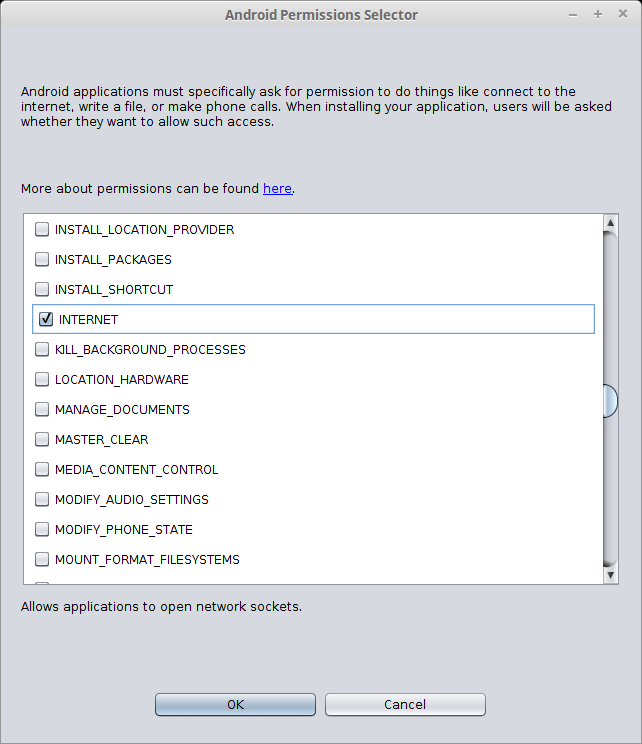642x744 pixels.
Task: Confirm selection with the OK button
Action: click(235, 704)
